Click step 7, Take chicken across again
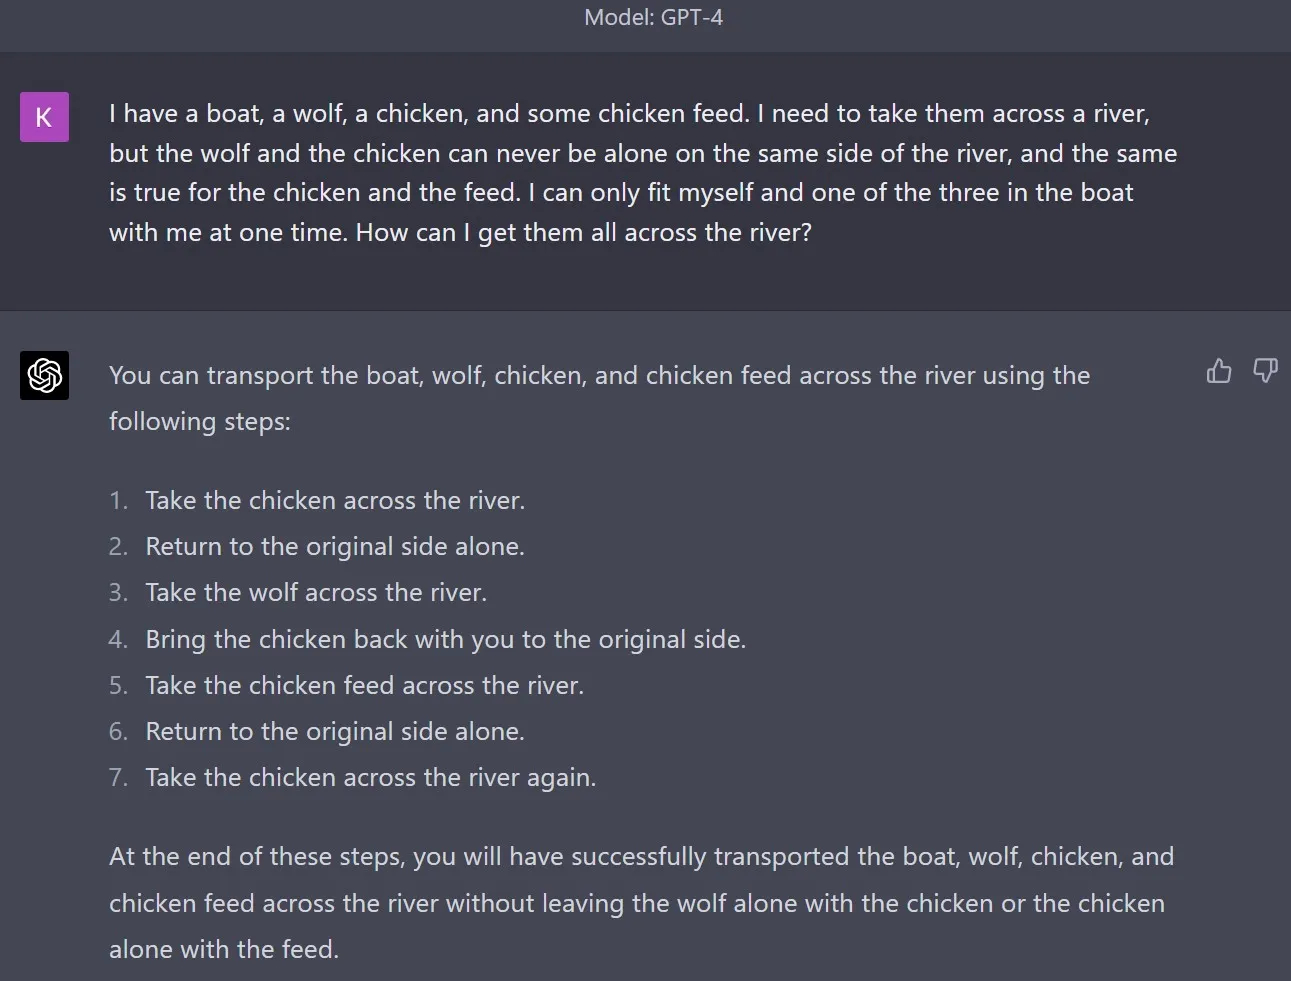Screen dimensions: 1291x981 coord(370,777)
